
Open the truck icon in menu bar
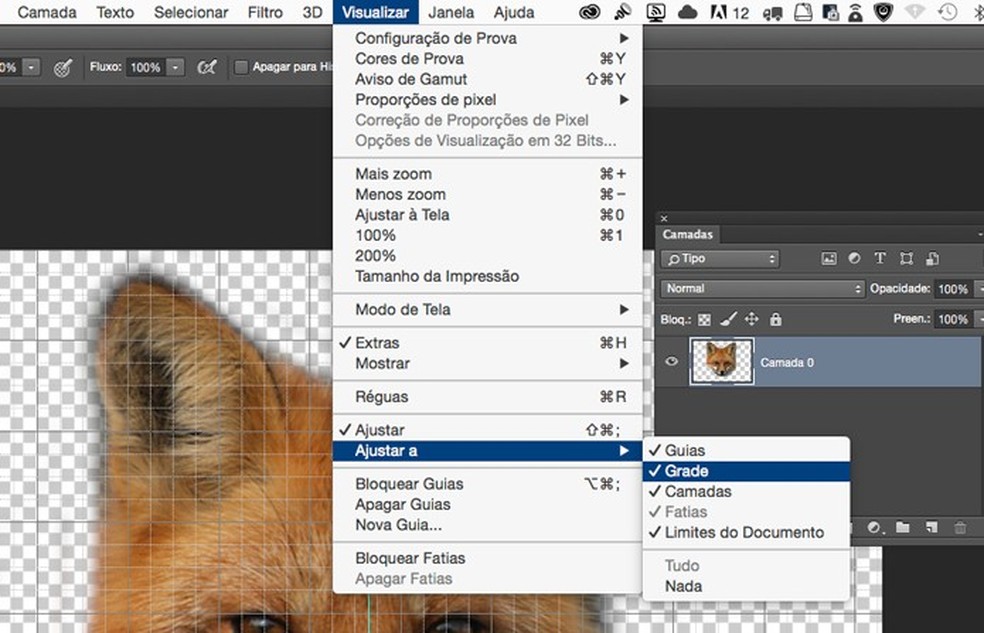click(772, 13)
